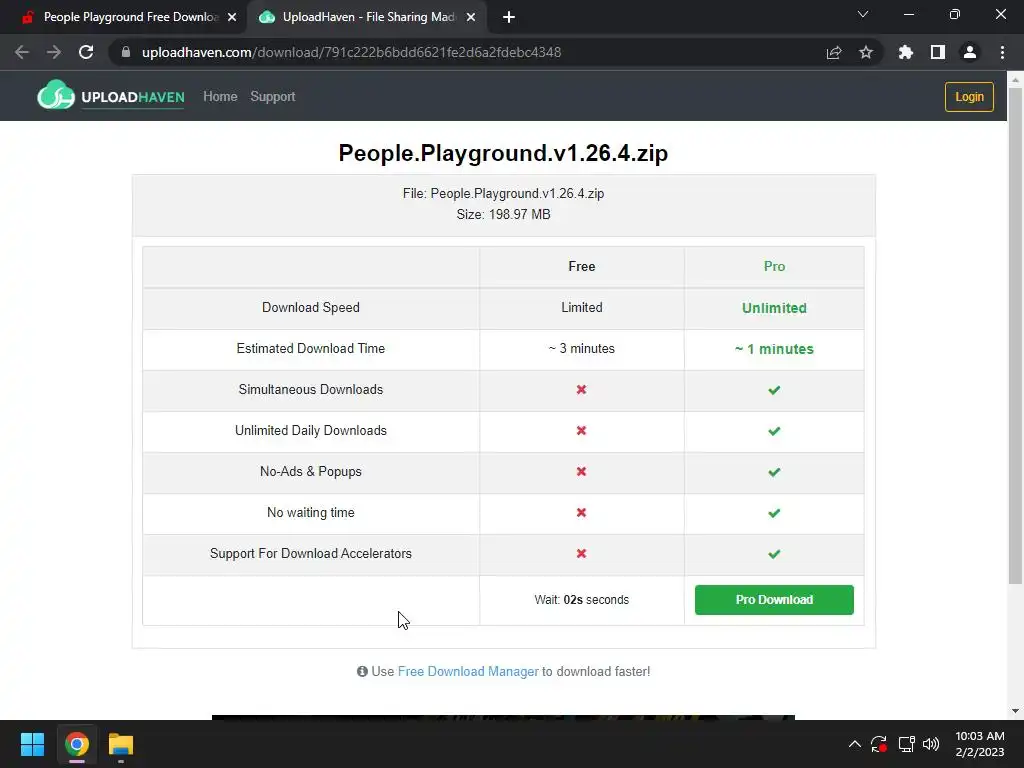Reload the UploadHaven page
Viewport: 1024px width, 768px height.
click(x=86, y=52)
